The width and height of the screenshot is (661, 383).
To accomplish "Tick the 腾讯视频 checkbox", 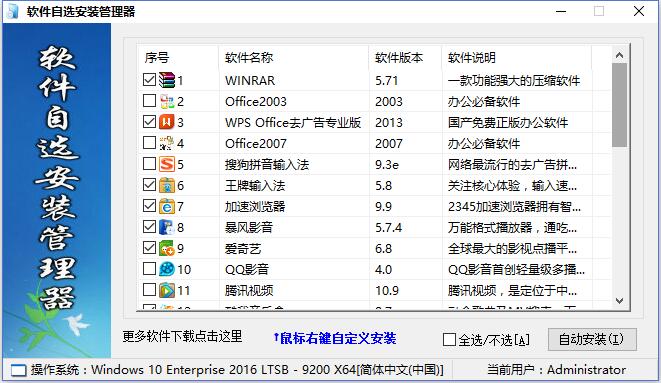I will coord(149,290).
